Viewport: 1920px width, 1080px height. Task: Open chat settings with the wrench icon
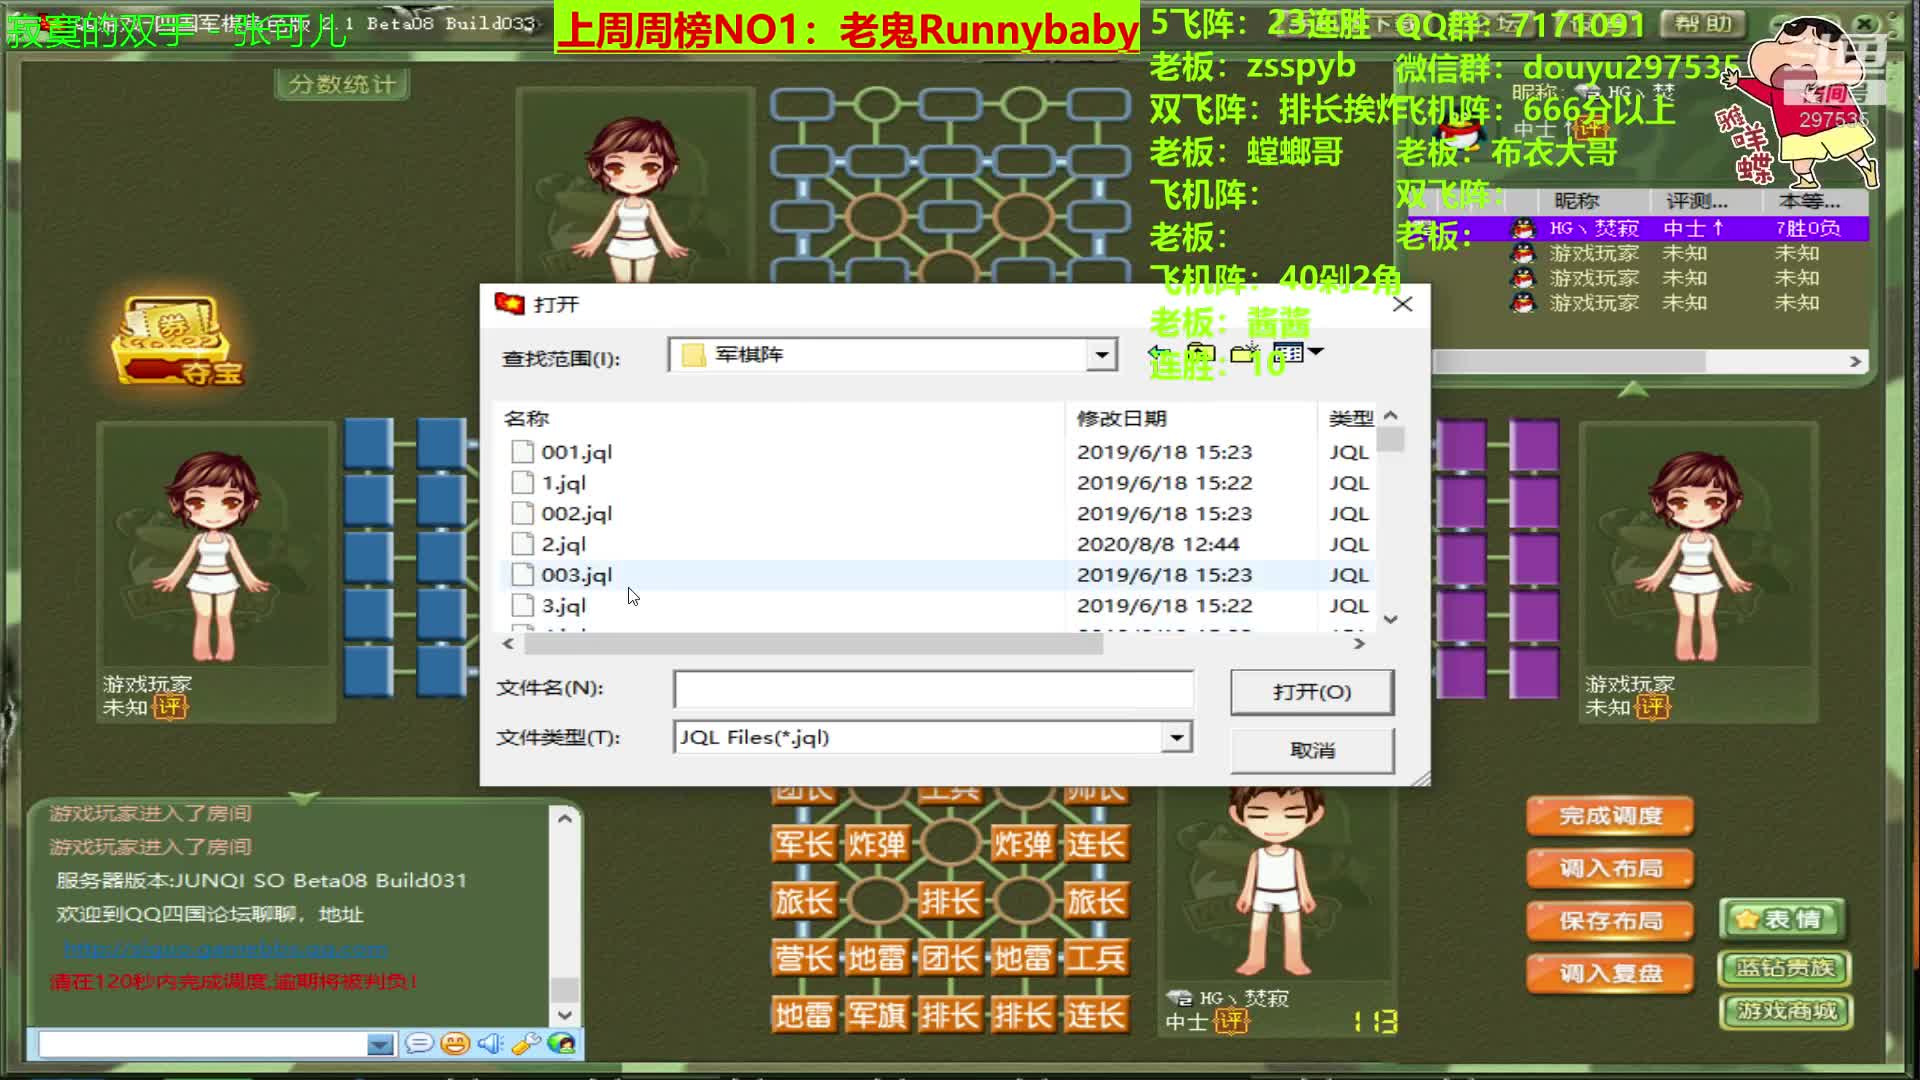click(525, 1043)
